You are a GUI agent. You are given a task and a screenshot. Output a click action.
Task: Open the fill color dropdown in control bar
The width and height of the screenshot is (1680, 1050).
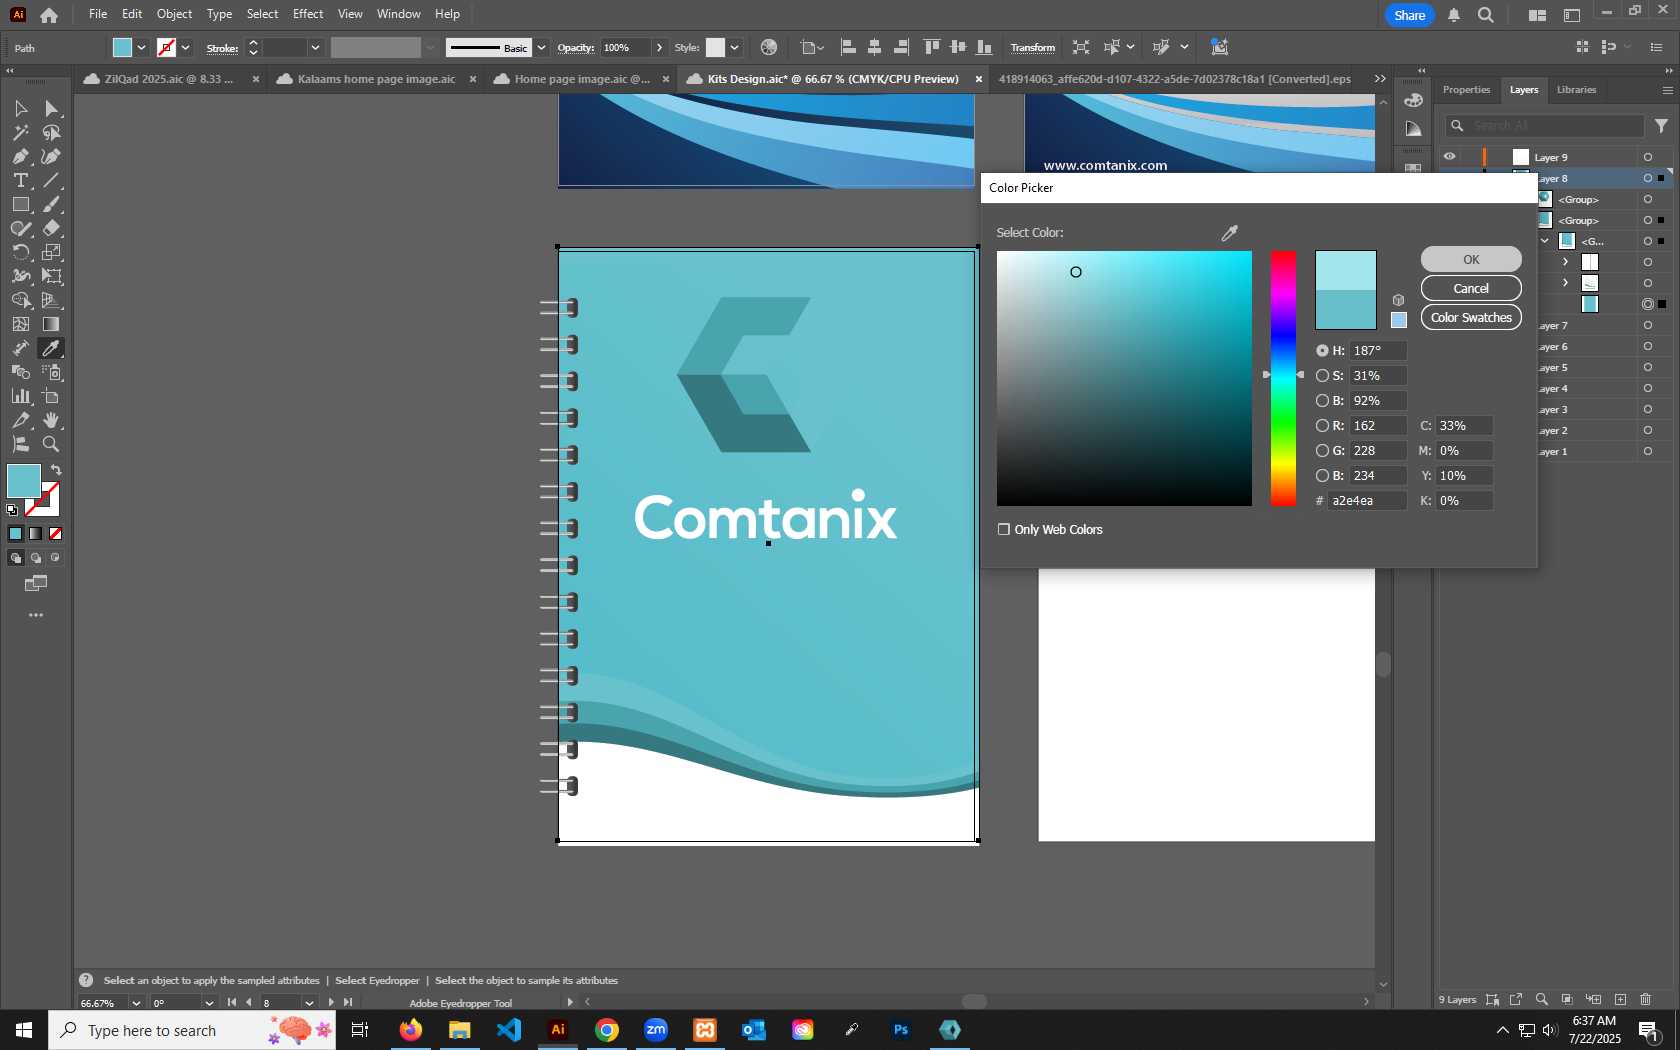tap(142, 47)
